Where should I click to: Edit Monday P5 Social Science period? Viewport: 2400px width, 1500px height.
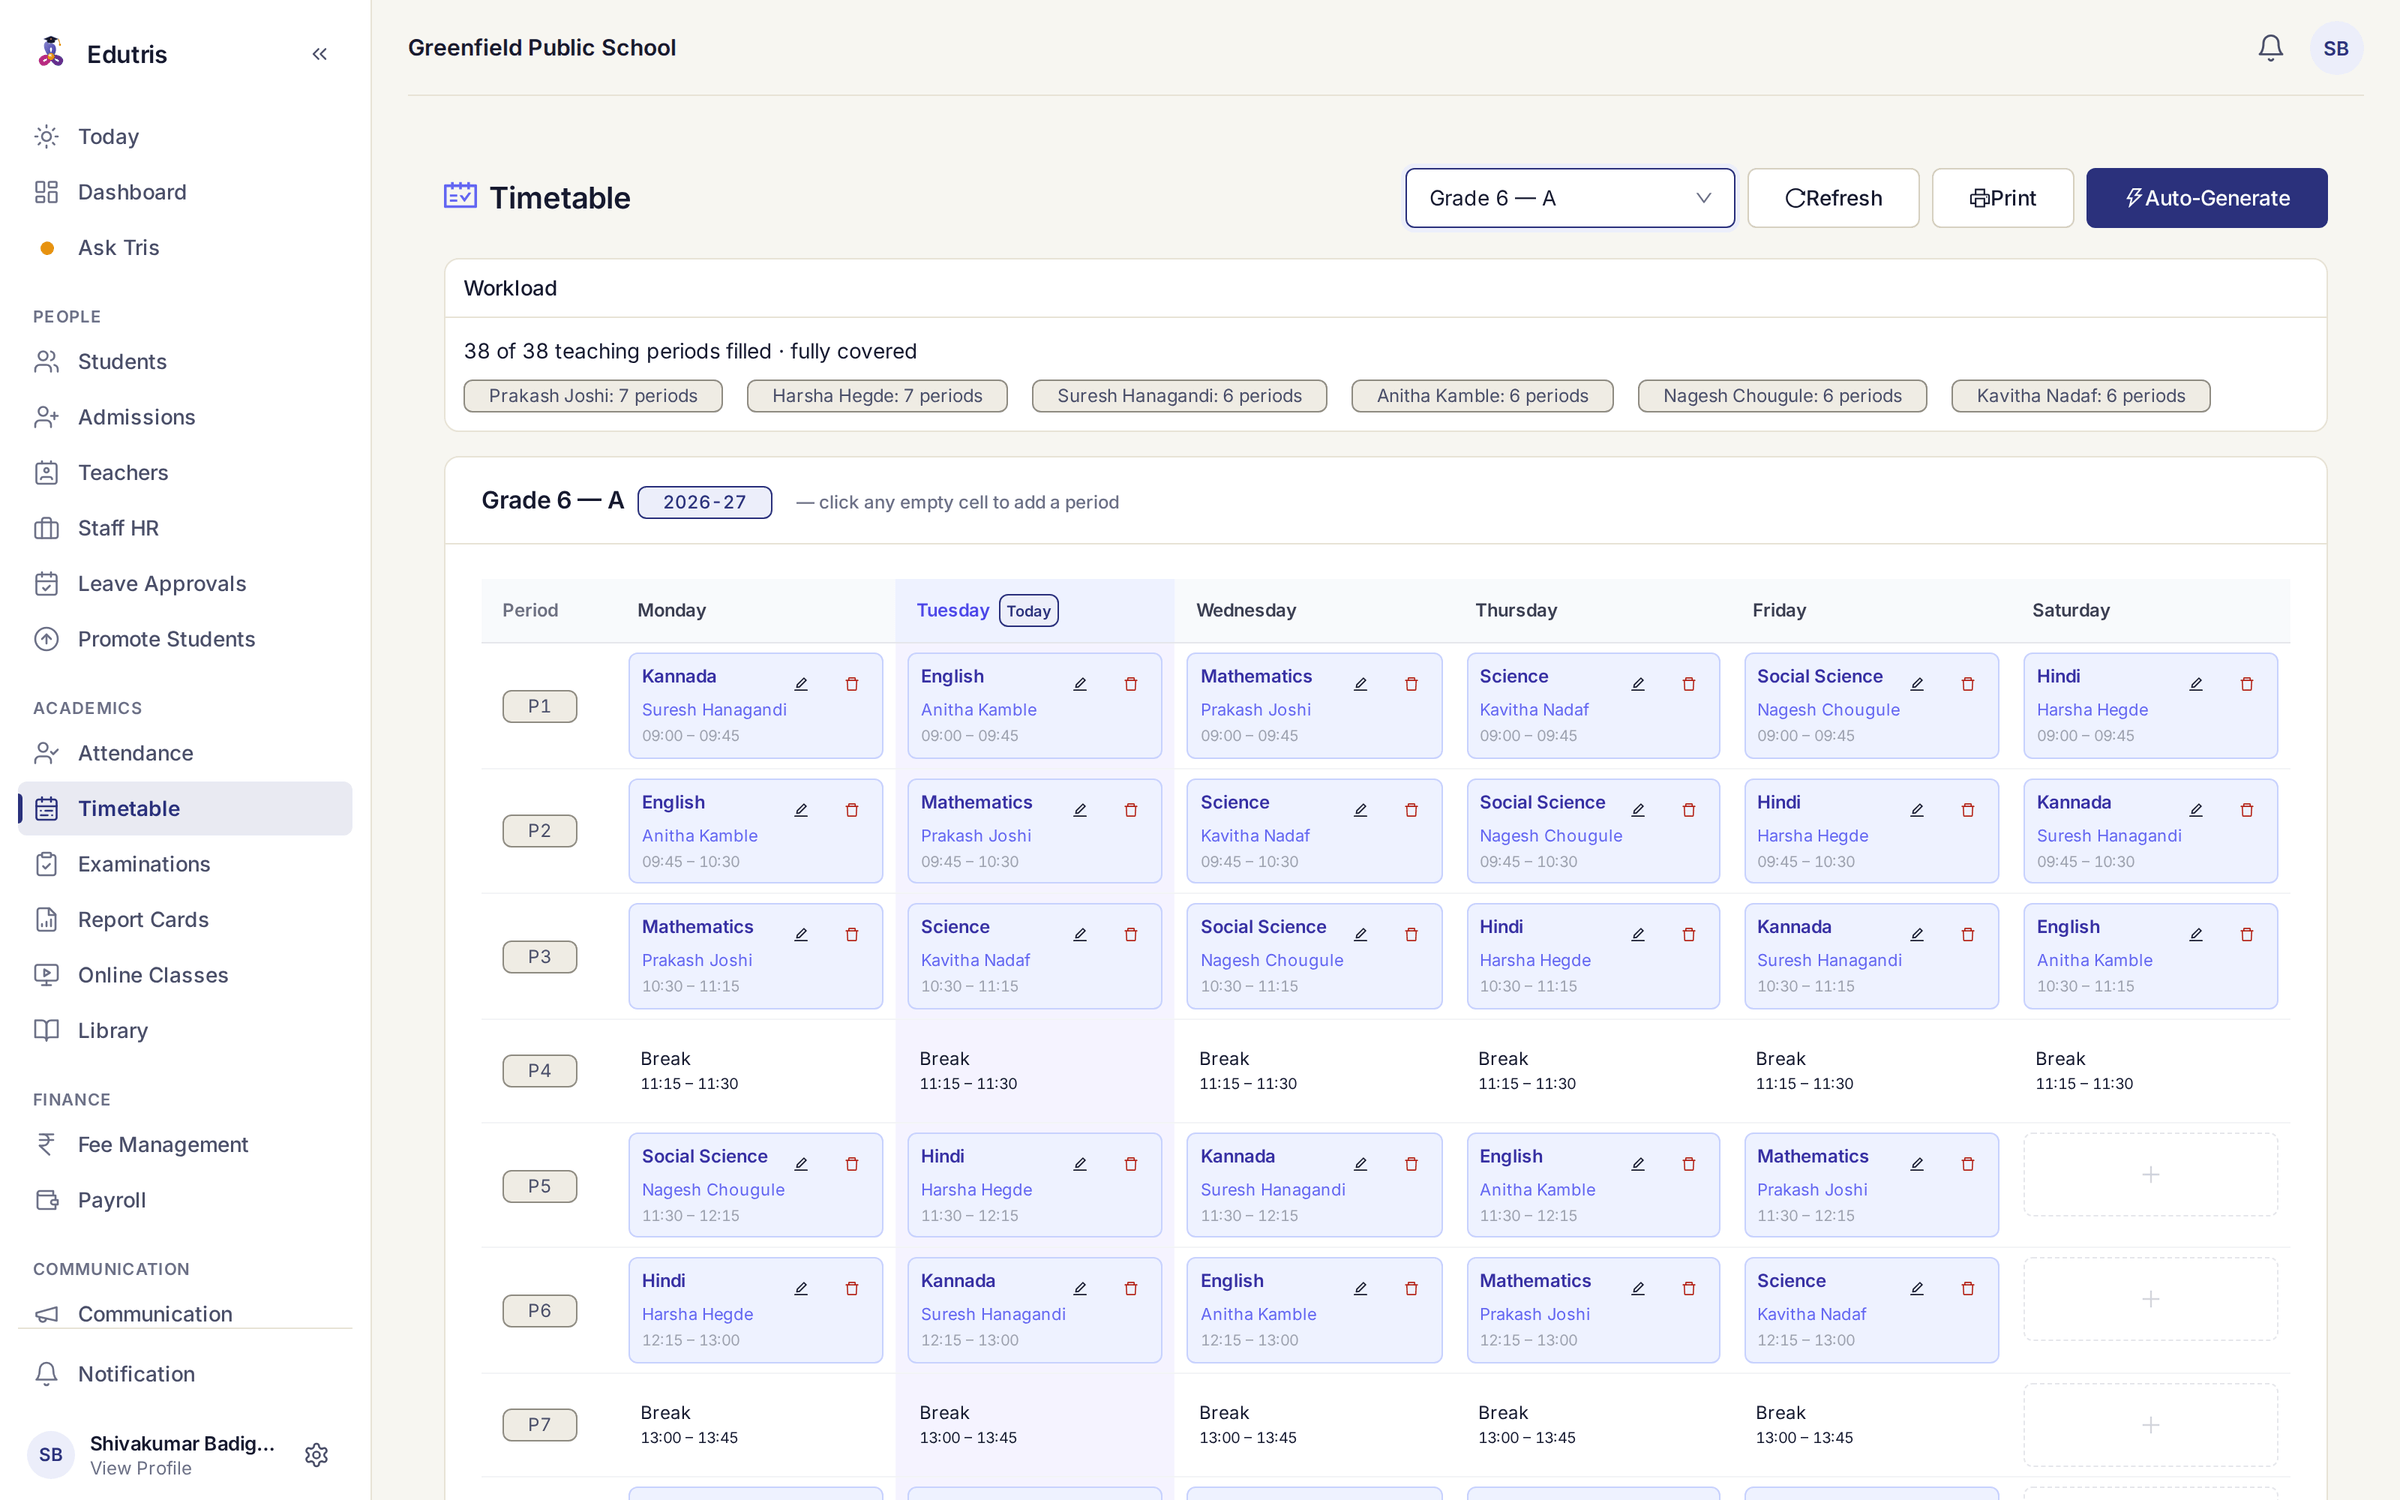(x=801, y=1164)
